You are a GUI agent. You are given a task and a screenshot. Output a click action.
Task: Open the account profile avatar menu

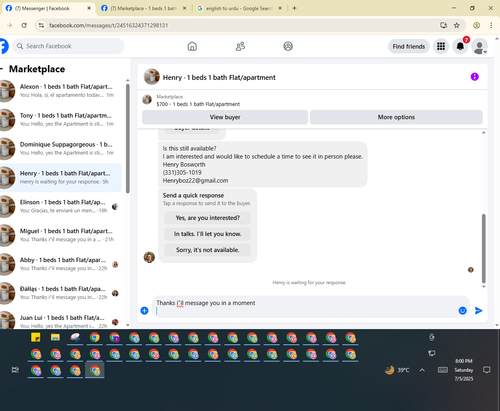(479, 46)
